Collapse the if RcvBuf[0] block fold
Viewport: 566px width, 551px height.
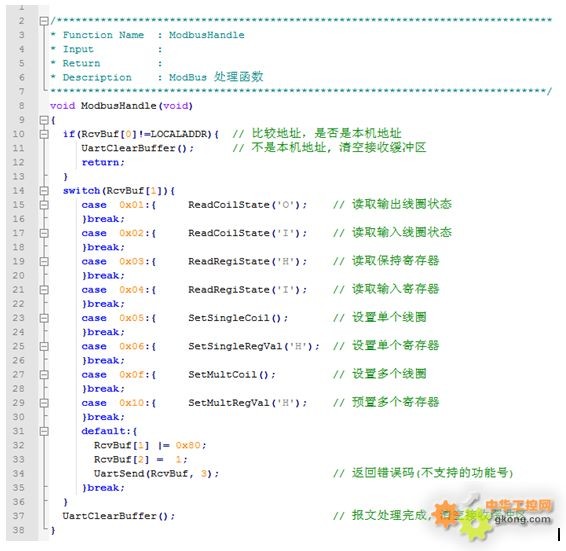click(44, 134)
